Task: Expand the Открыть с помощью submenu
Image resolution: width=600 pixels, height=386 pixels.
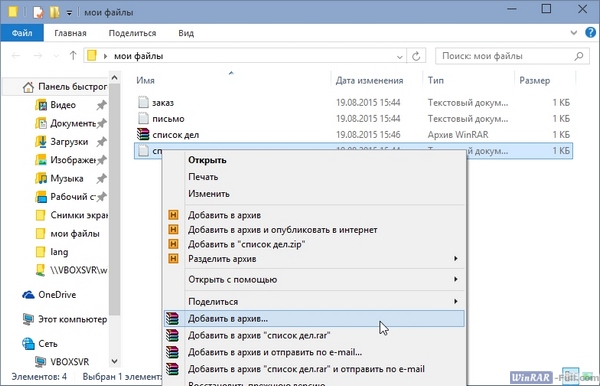Action: coord(456,279)
